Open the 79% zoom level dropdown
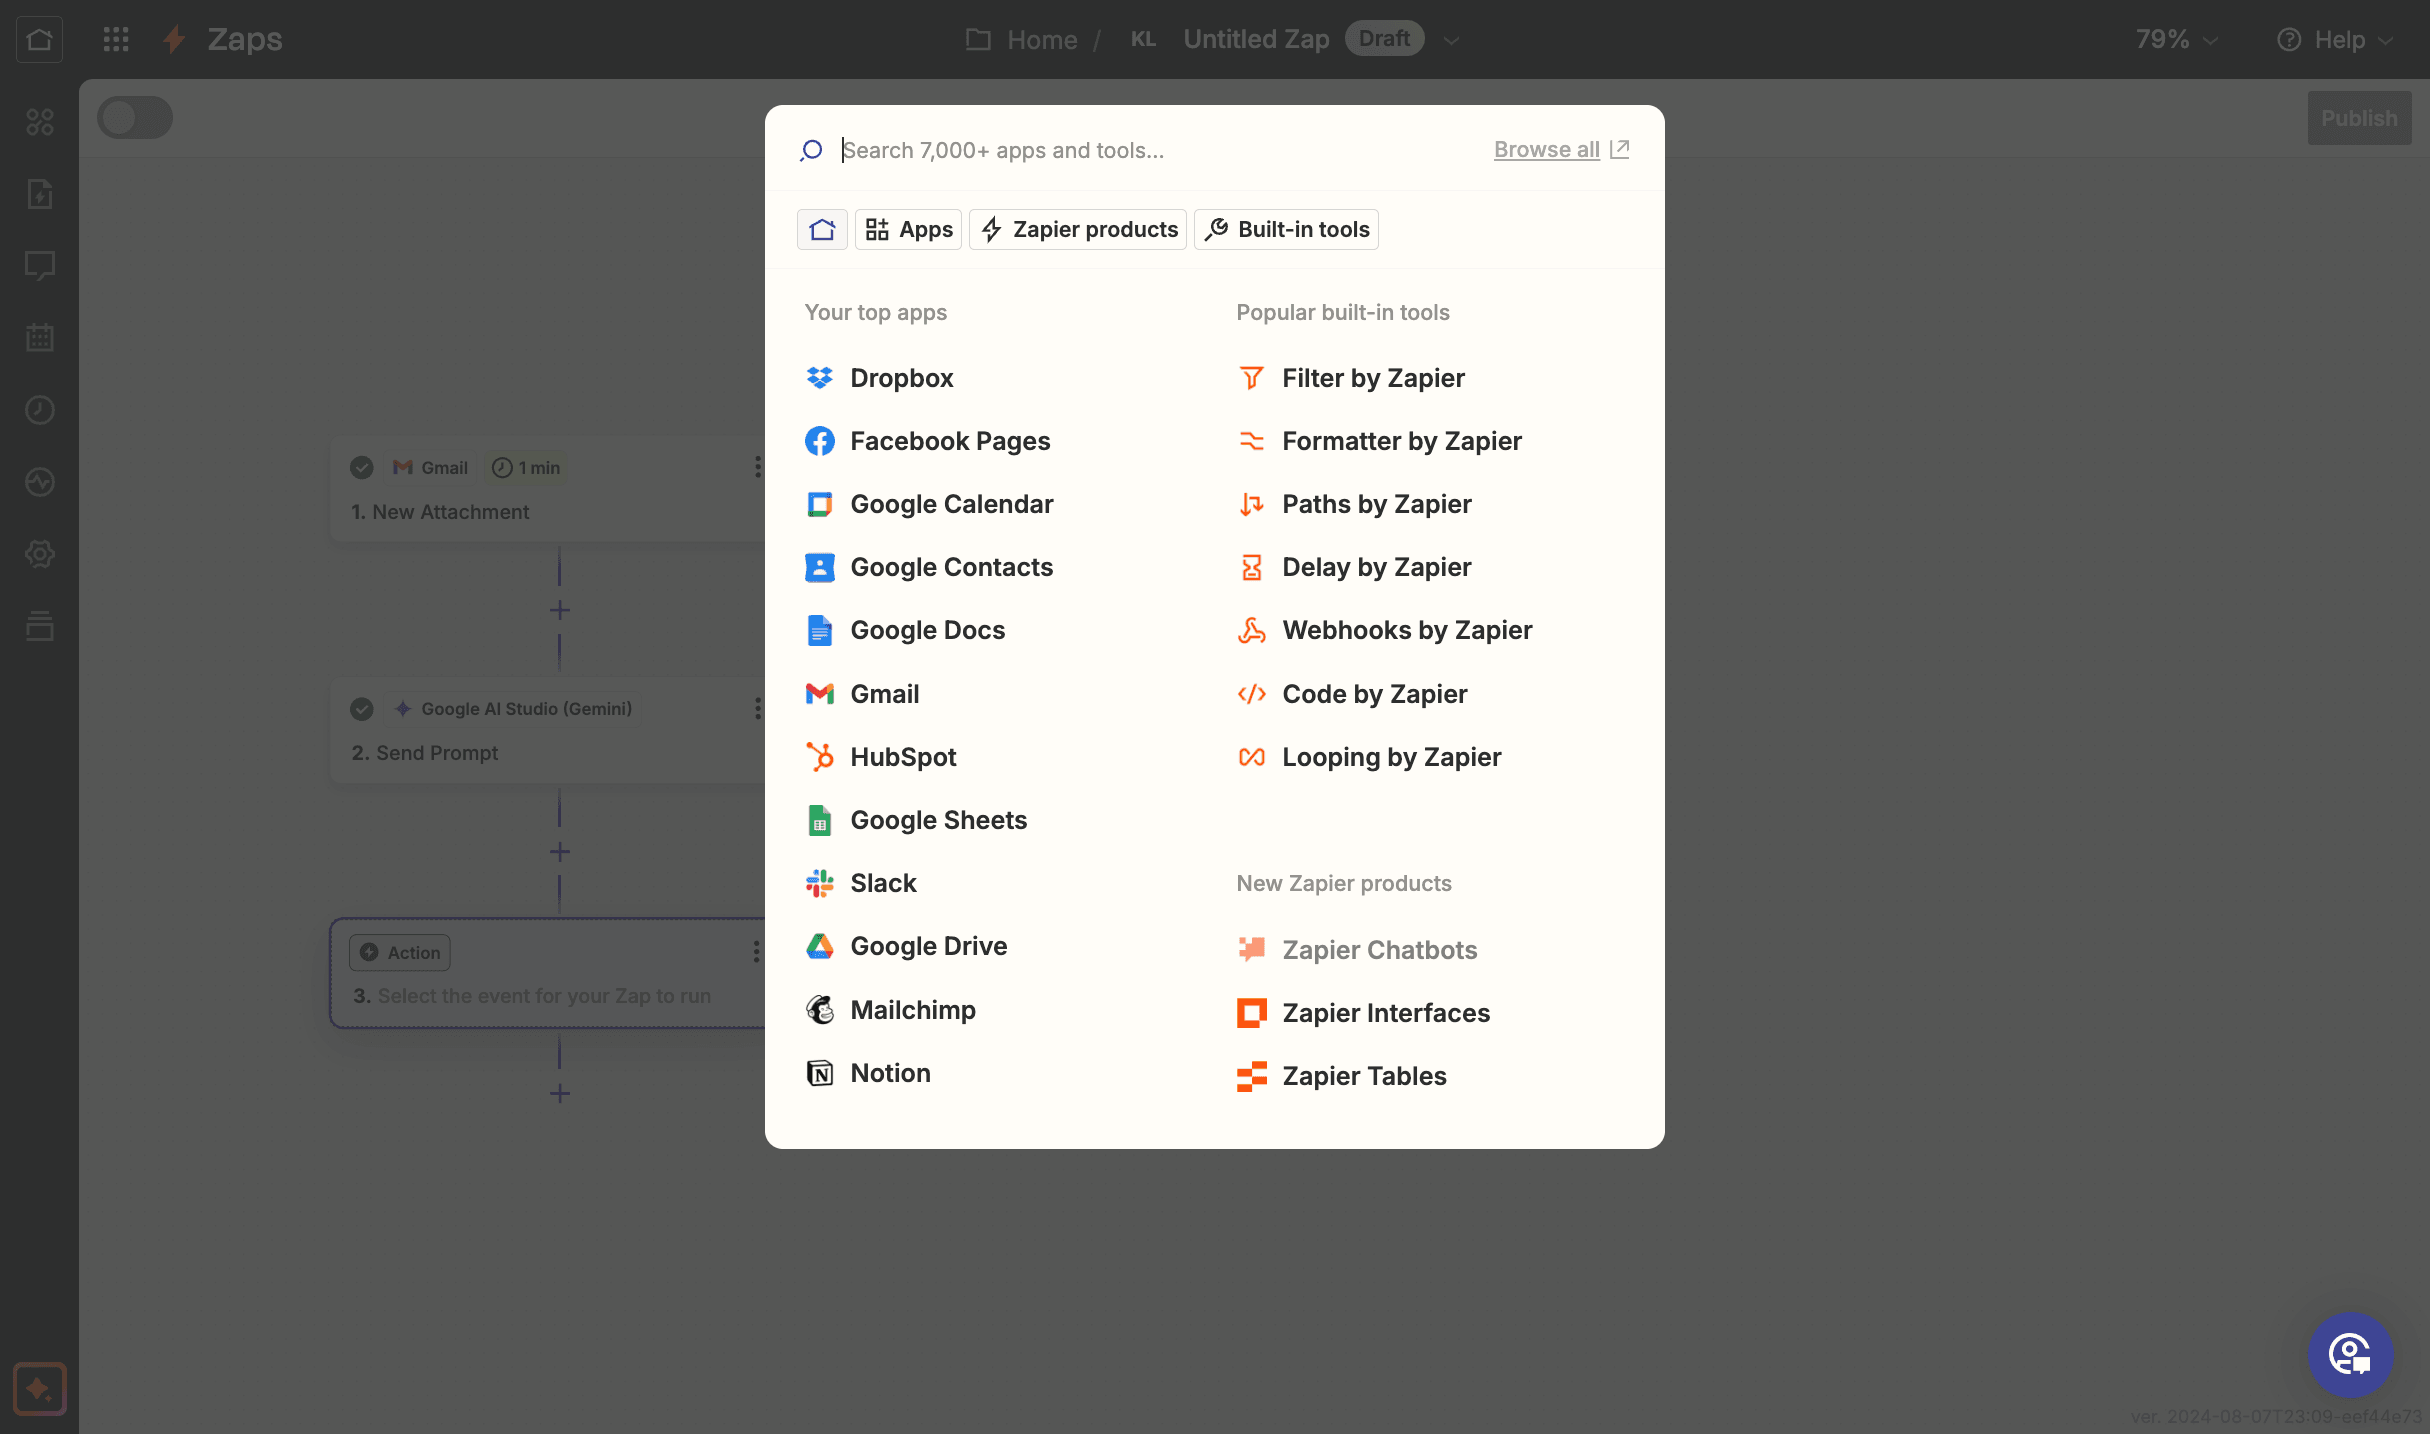The height and width of the screenshot is (1434, 2430). (x=2177, y=39)
